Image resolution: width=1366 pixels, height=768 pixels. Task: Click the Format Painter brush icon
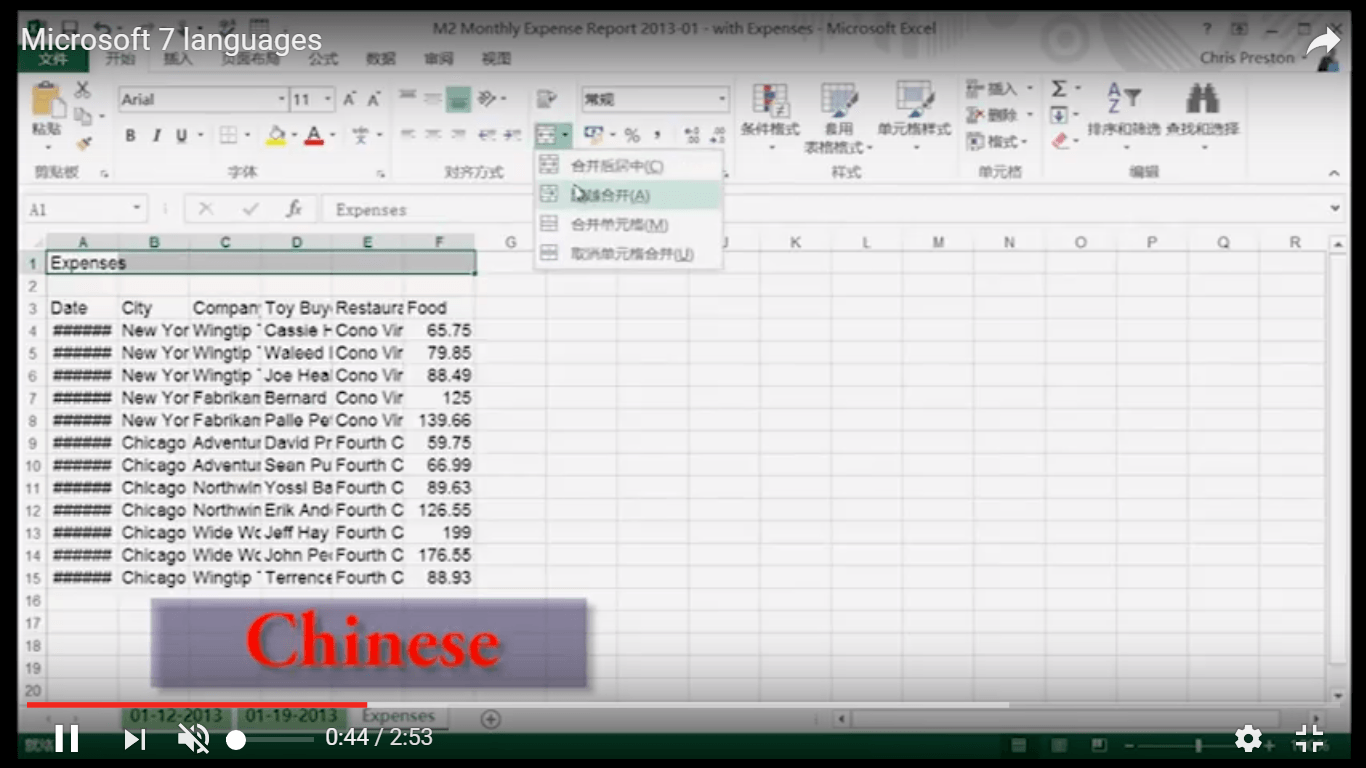point(83,143)
